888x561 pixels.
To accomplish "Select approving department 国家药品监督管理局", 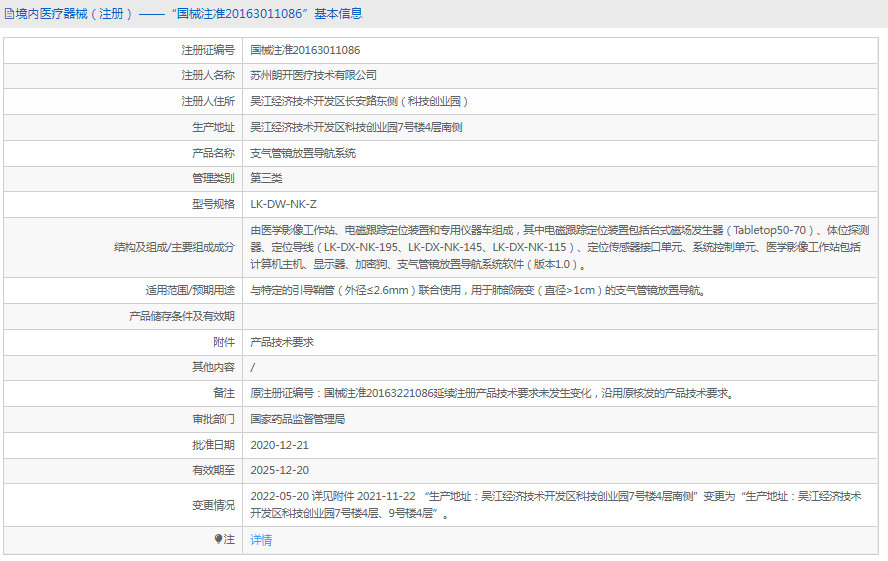I will (x=298, y=419).
